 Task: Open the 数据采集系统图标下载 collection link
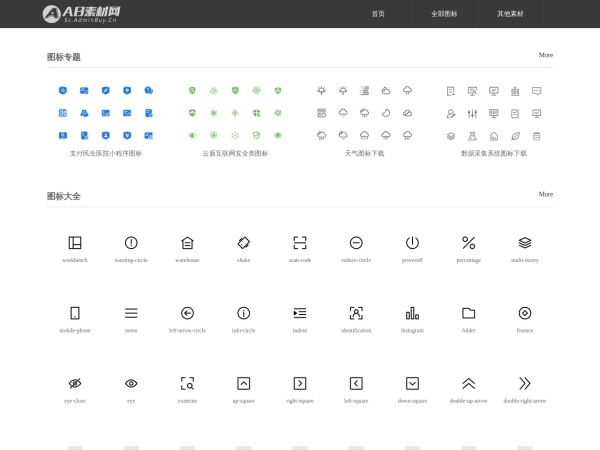pyautogui.click(x=494, y=153)
